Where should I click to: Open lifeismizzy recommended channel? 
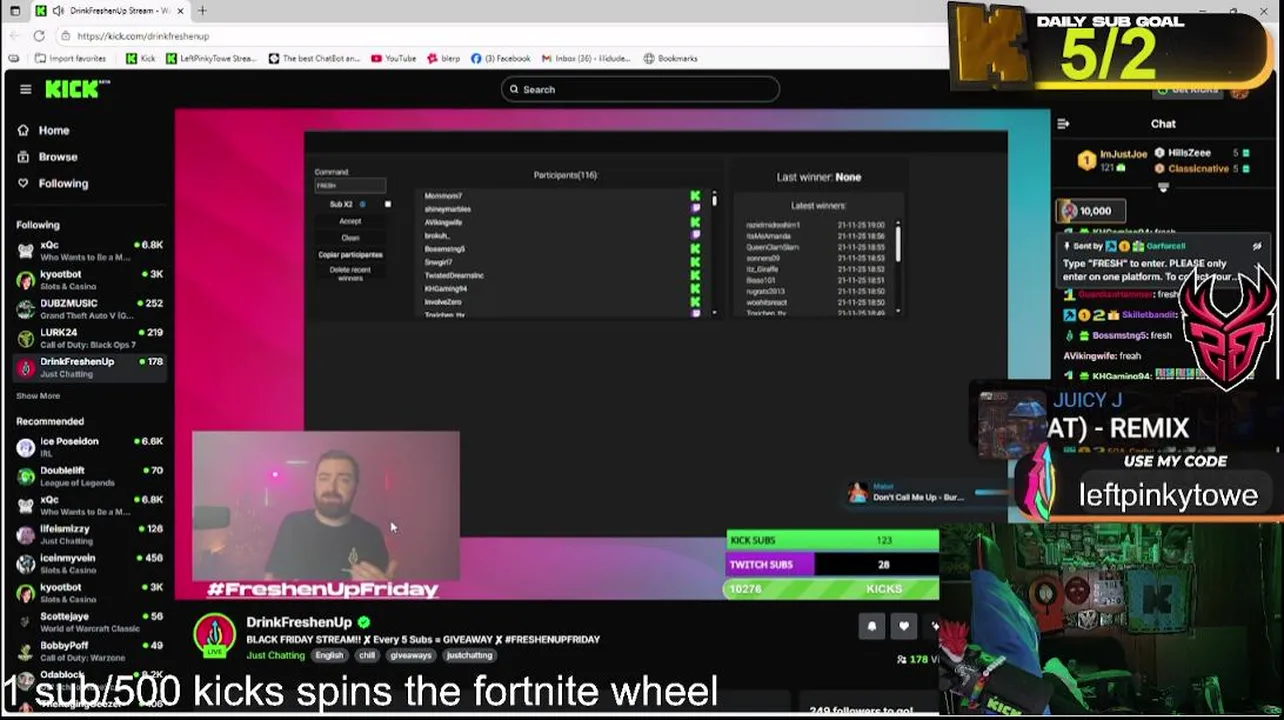[90, 534]
